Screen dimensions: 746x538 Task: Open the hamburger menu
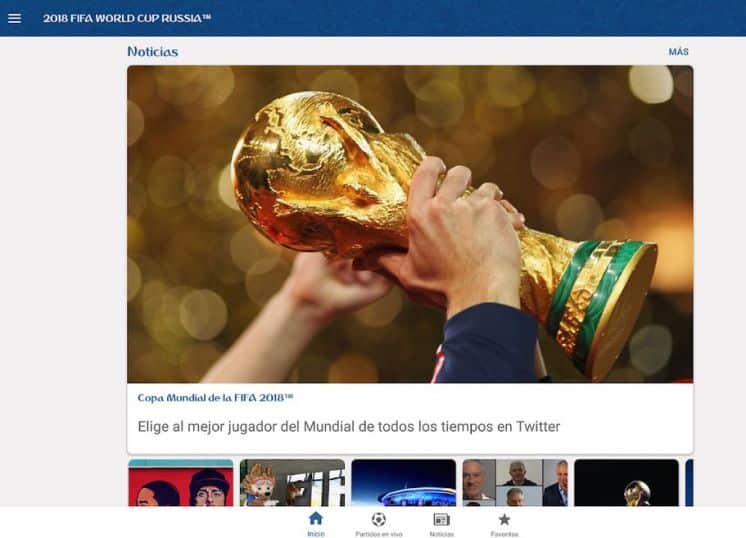point(14,18)
